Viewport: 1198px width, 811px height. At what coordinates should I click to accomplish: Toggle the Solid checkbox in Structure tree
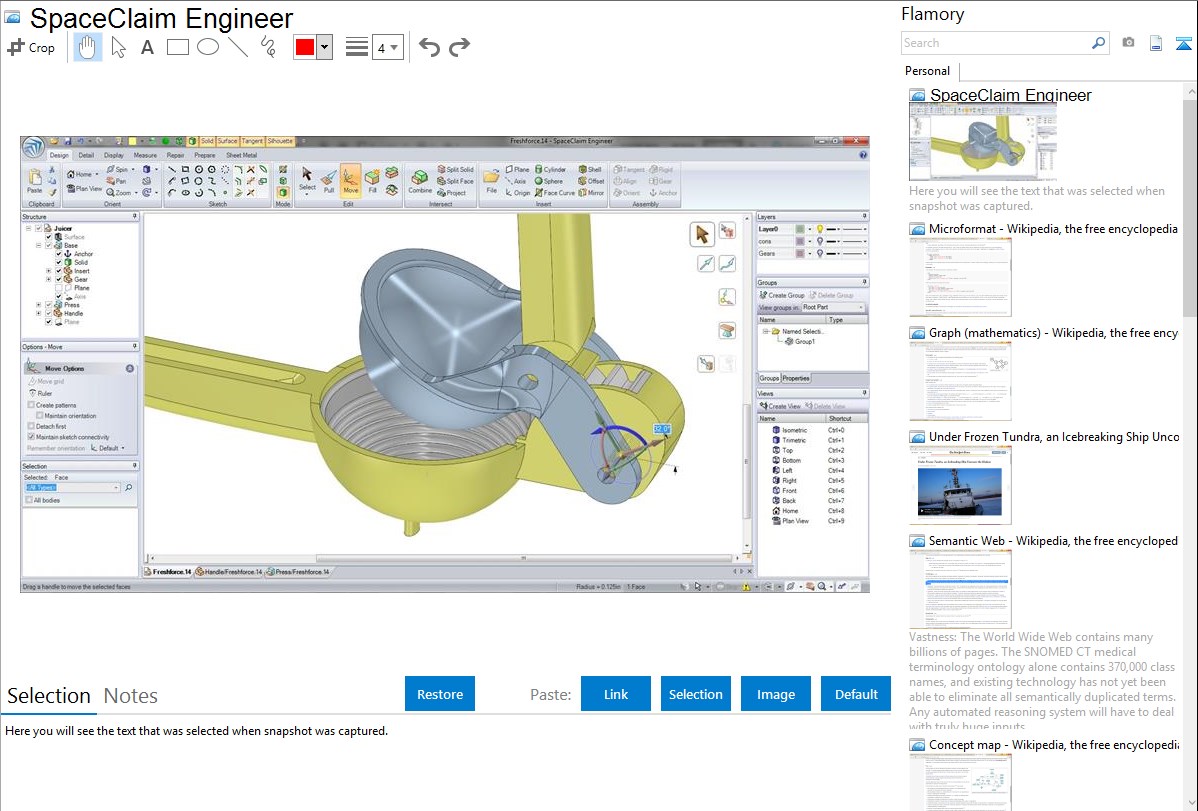coord(58,262)
